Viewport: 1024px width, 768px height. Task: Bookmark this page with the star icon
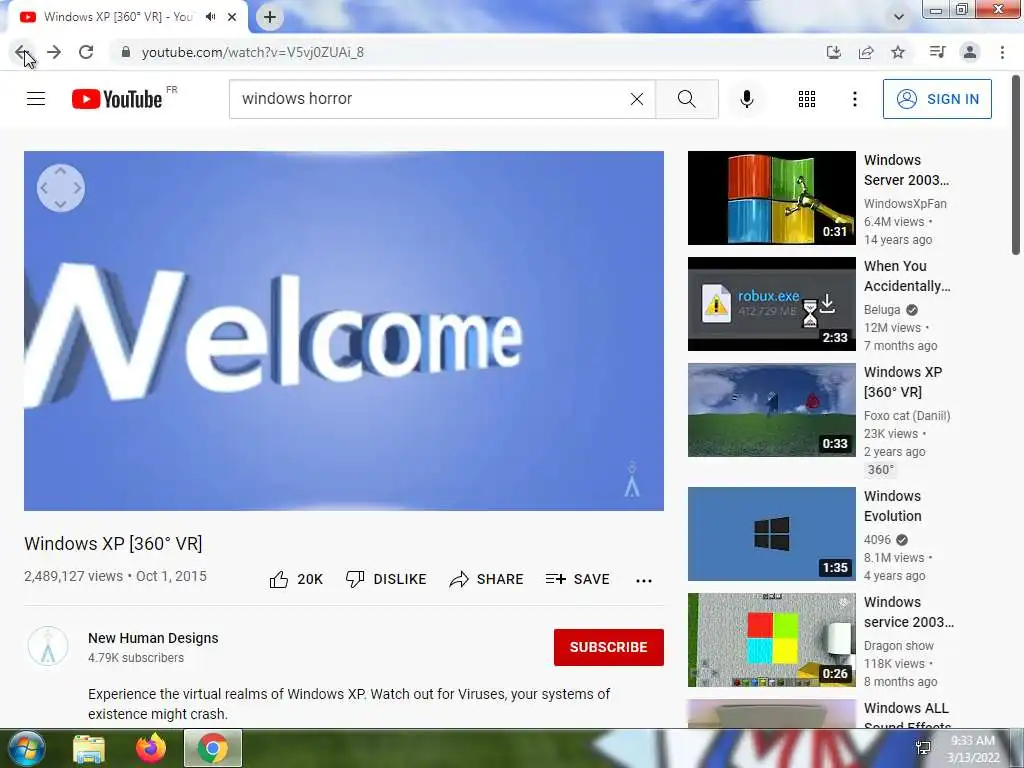point(899,52)
